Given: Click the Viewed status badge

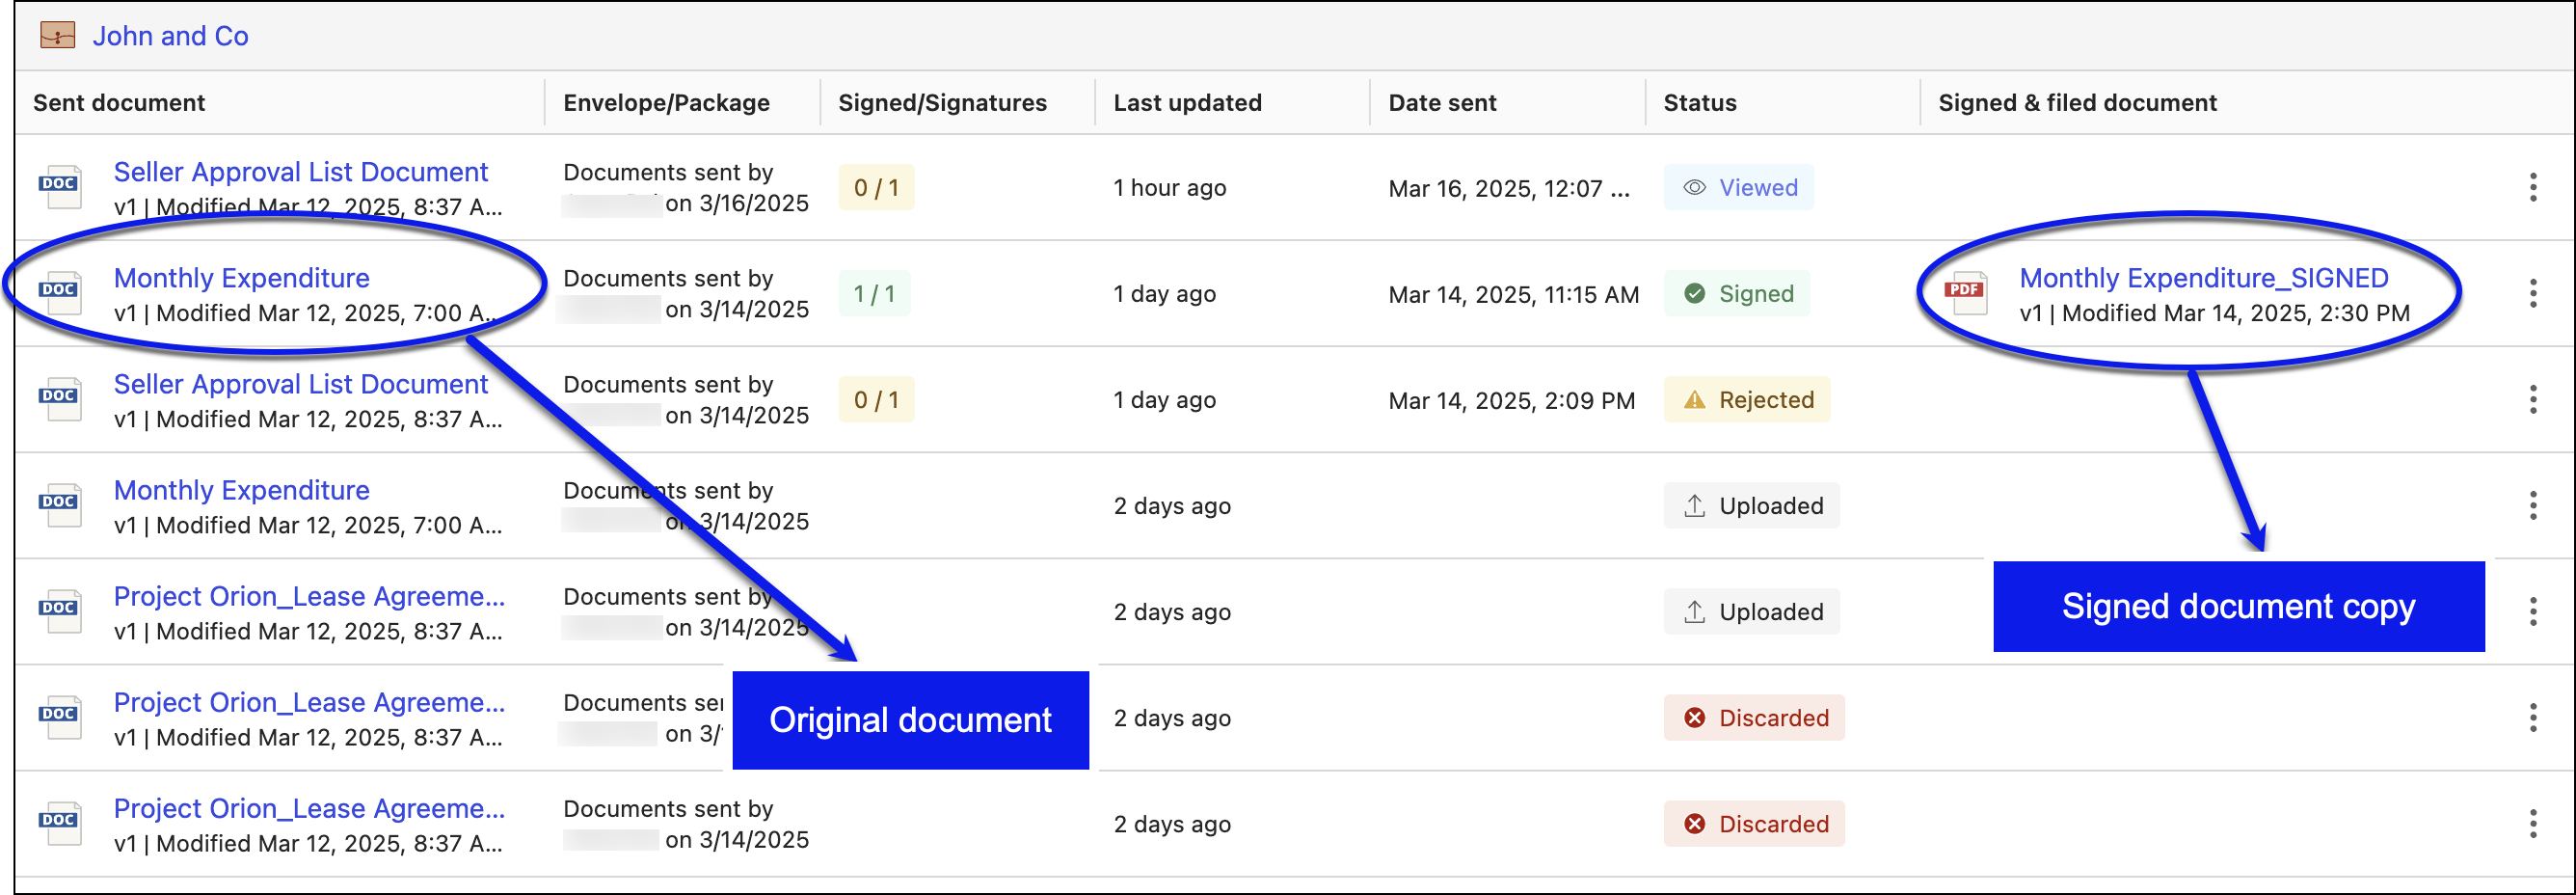Looking at the screenshot, I should 1738,187.
